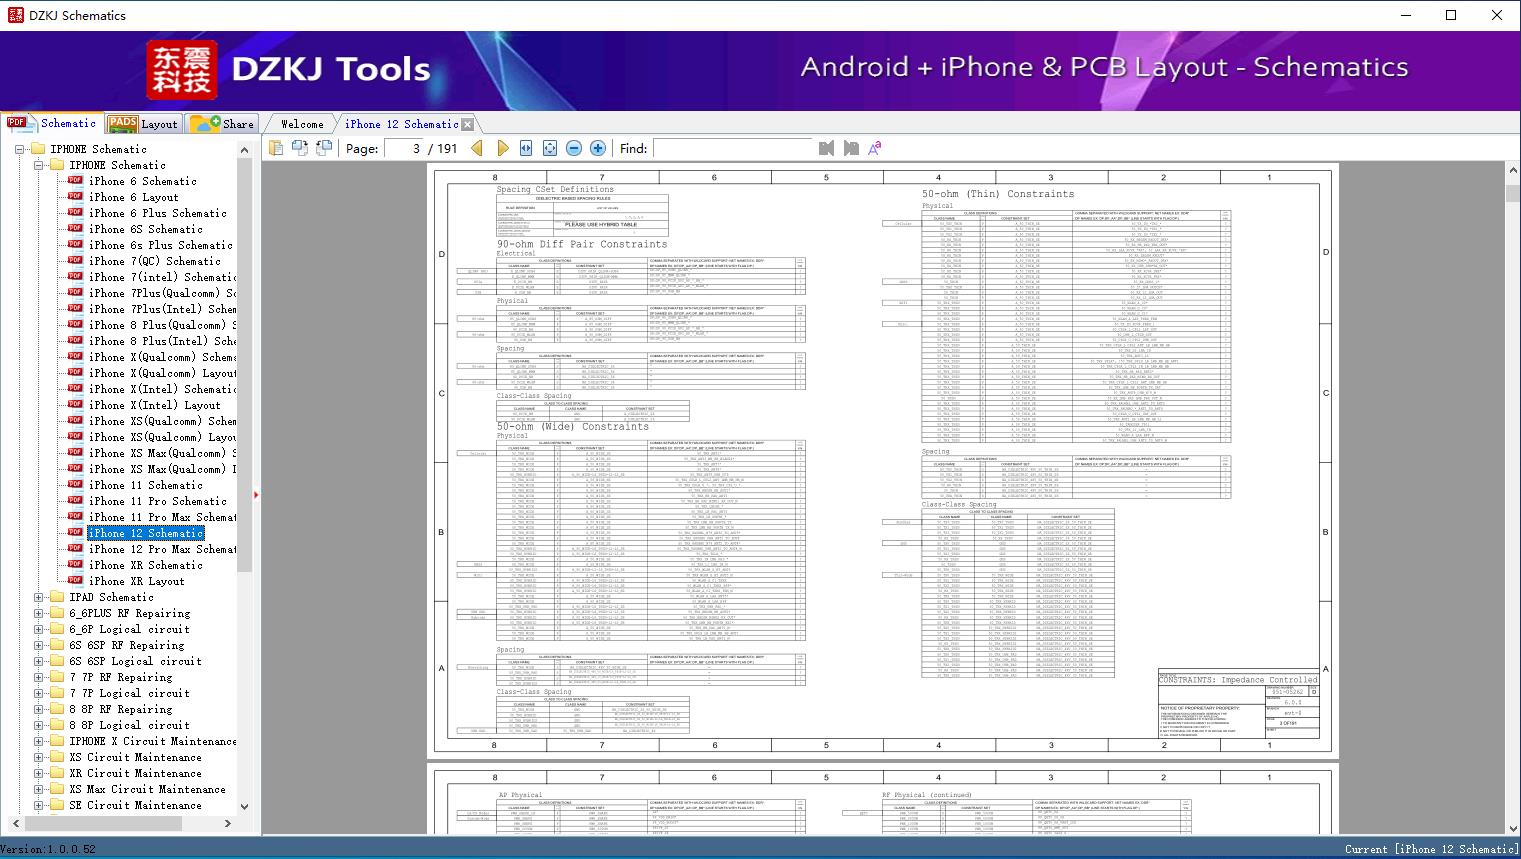
Task: Click PDF icon of iPhone 6 Layout
Action: pyautogui.click(x=75, y=197)
